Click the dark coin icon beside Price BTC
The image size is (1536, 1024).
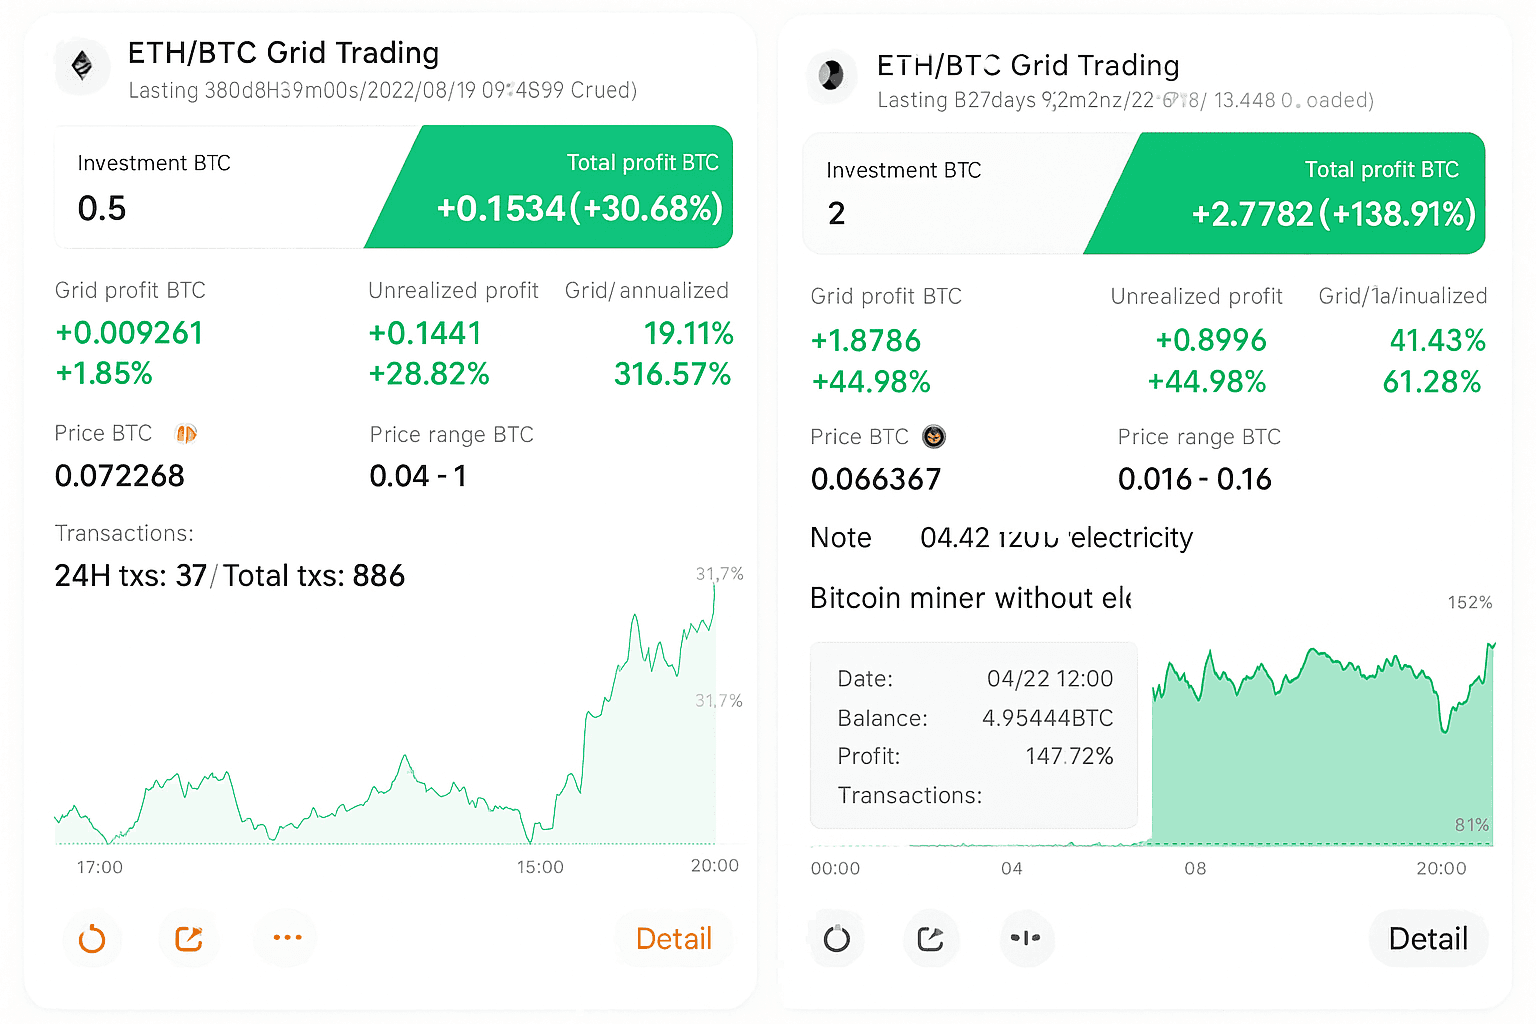pyautogui.click(x=933, y=436)
